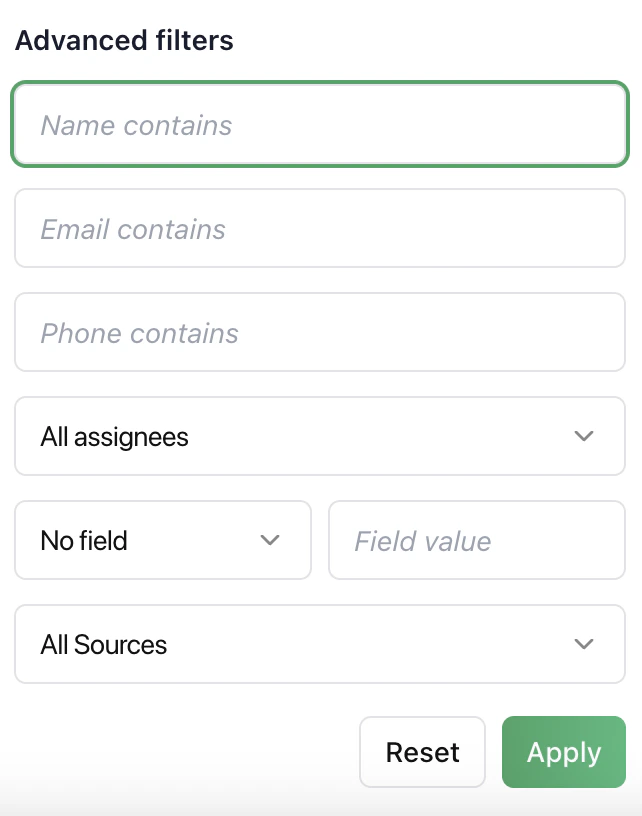Click Reset to clear all filters
642x816 pixels.
click(x=422, y=752)
